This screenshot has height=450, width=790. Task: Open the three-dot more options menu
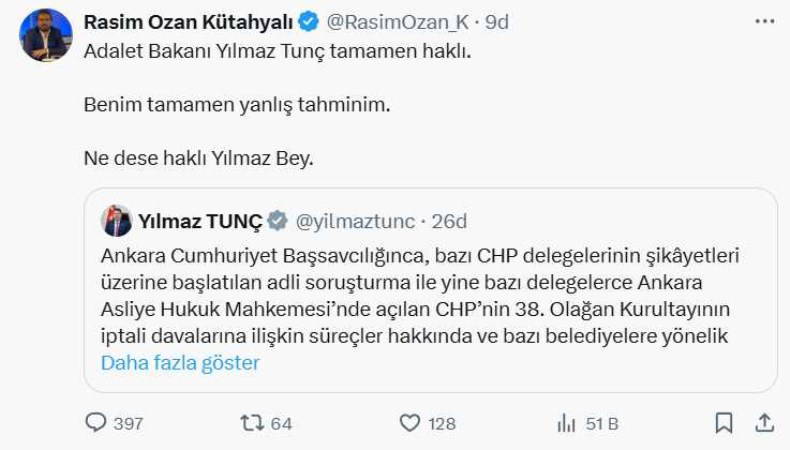coord(764,21)
